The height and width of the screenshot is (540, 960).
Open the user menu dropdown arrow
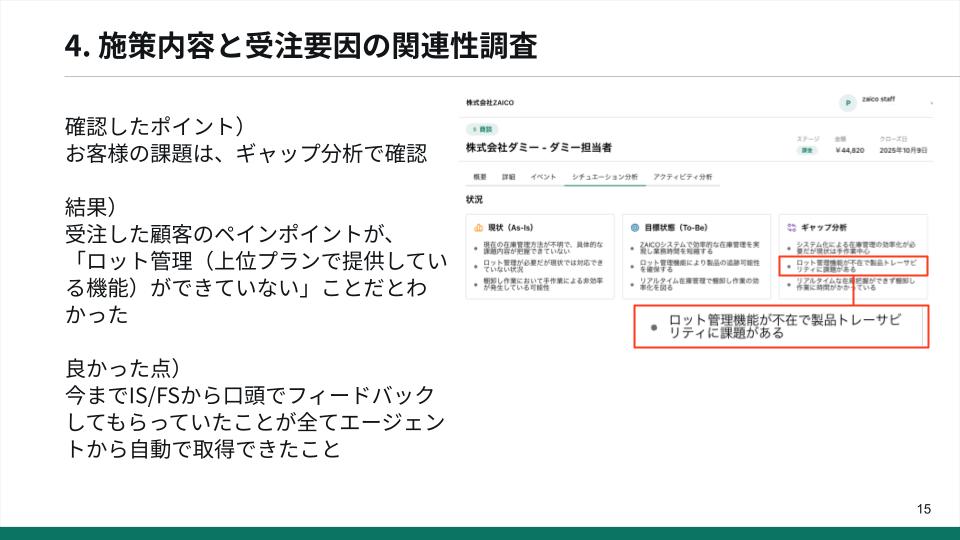click(x=931, y=103)
